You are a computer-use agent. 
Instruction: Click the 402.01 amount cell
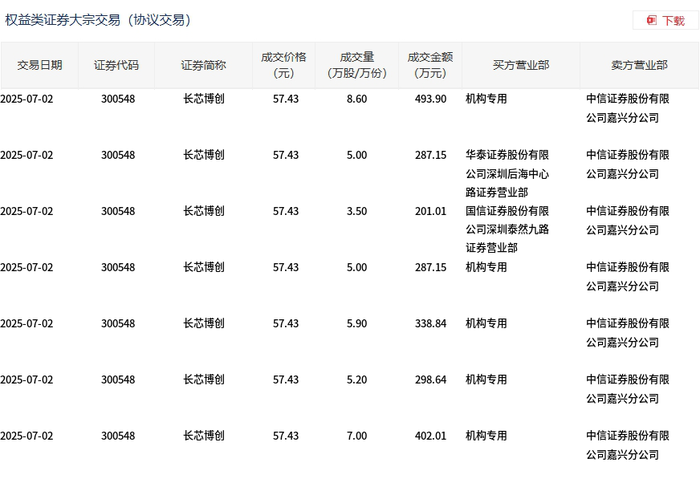[430, 436]
